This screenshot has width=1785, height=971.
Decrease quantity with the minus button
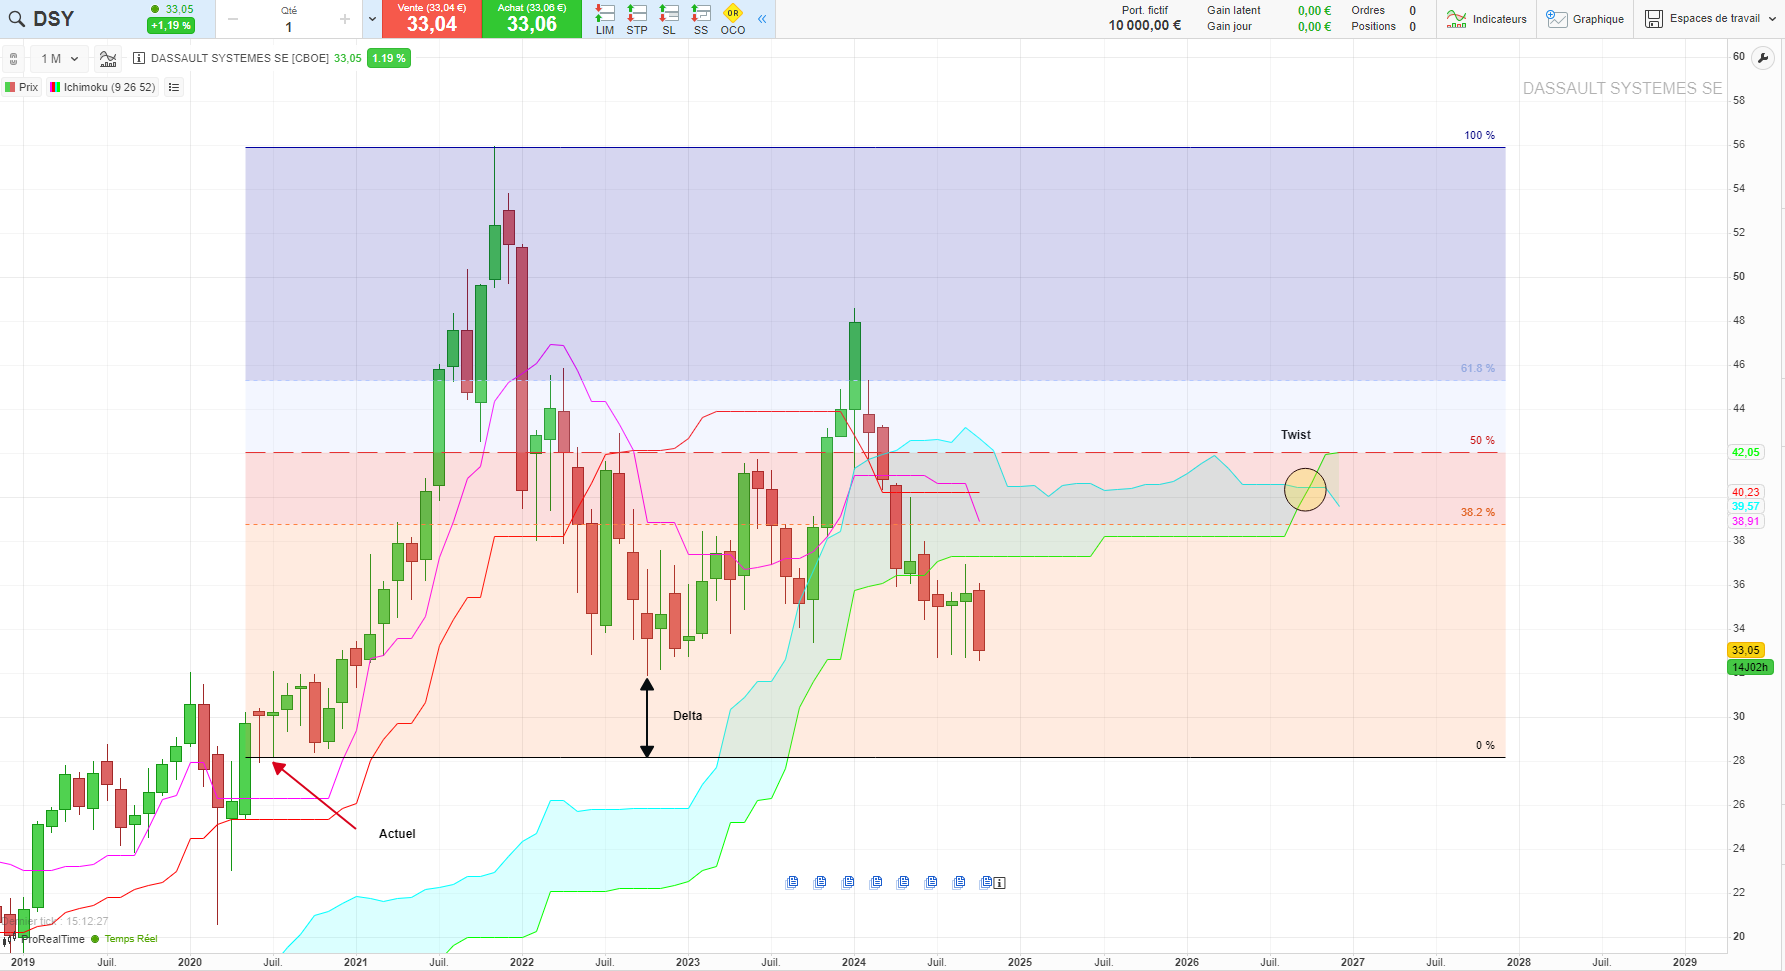(233, 19)
